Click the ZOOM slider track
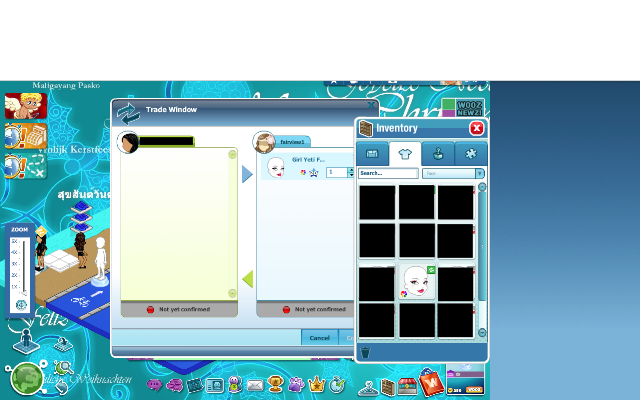Viewport: 640px width, 400px height. point(24,266)
